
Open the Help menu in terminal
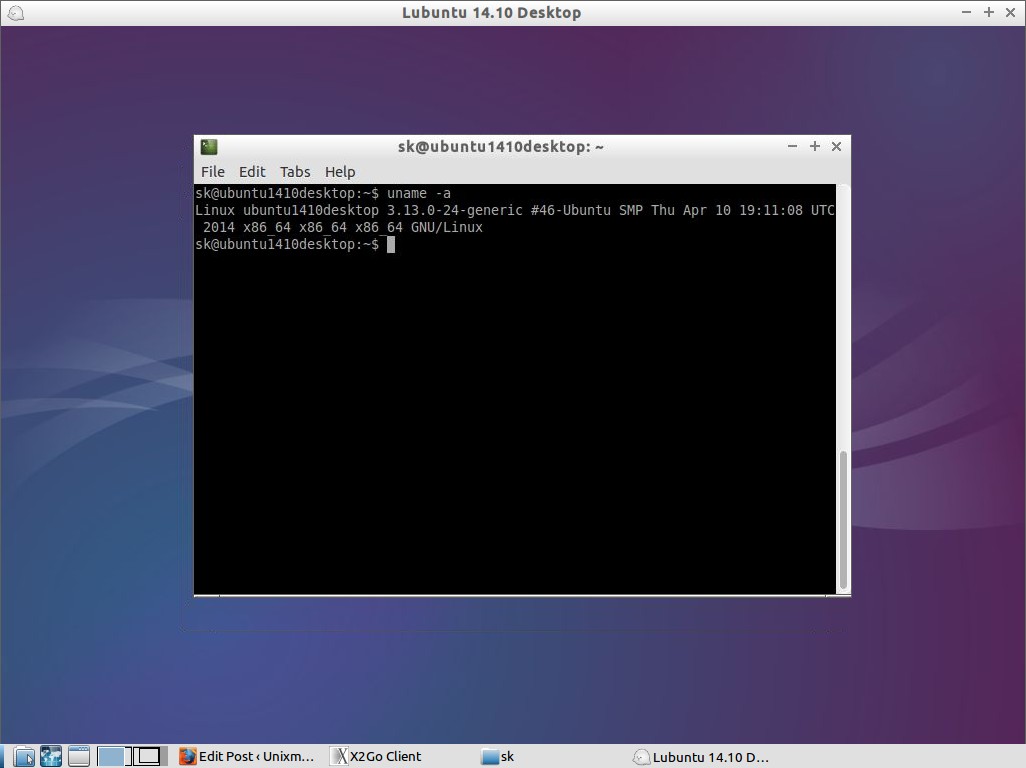pyautogui.click(x=340, y=172)
